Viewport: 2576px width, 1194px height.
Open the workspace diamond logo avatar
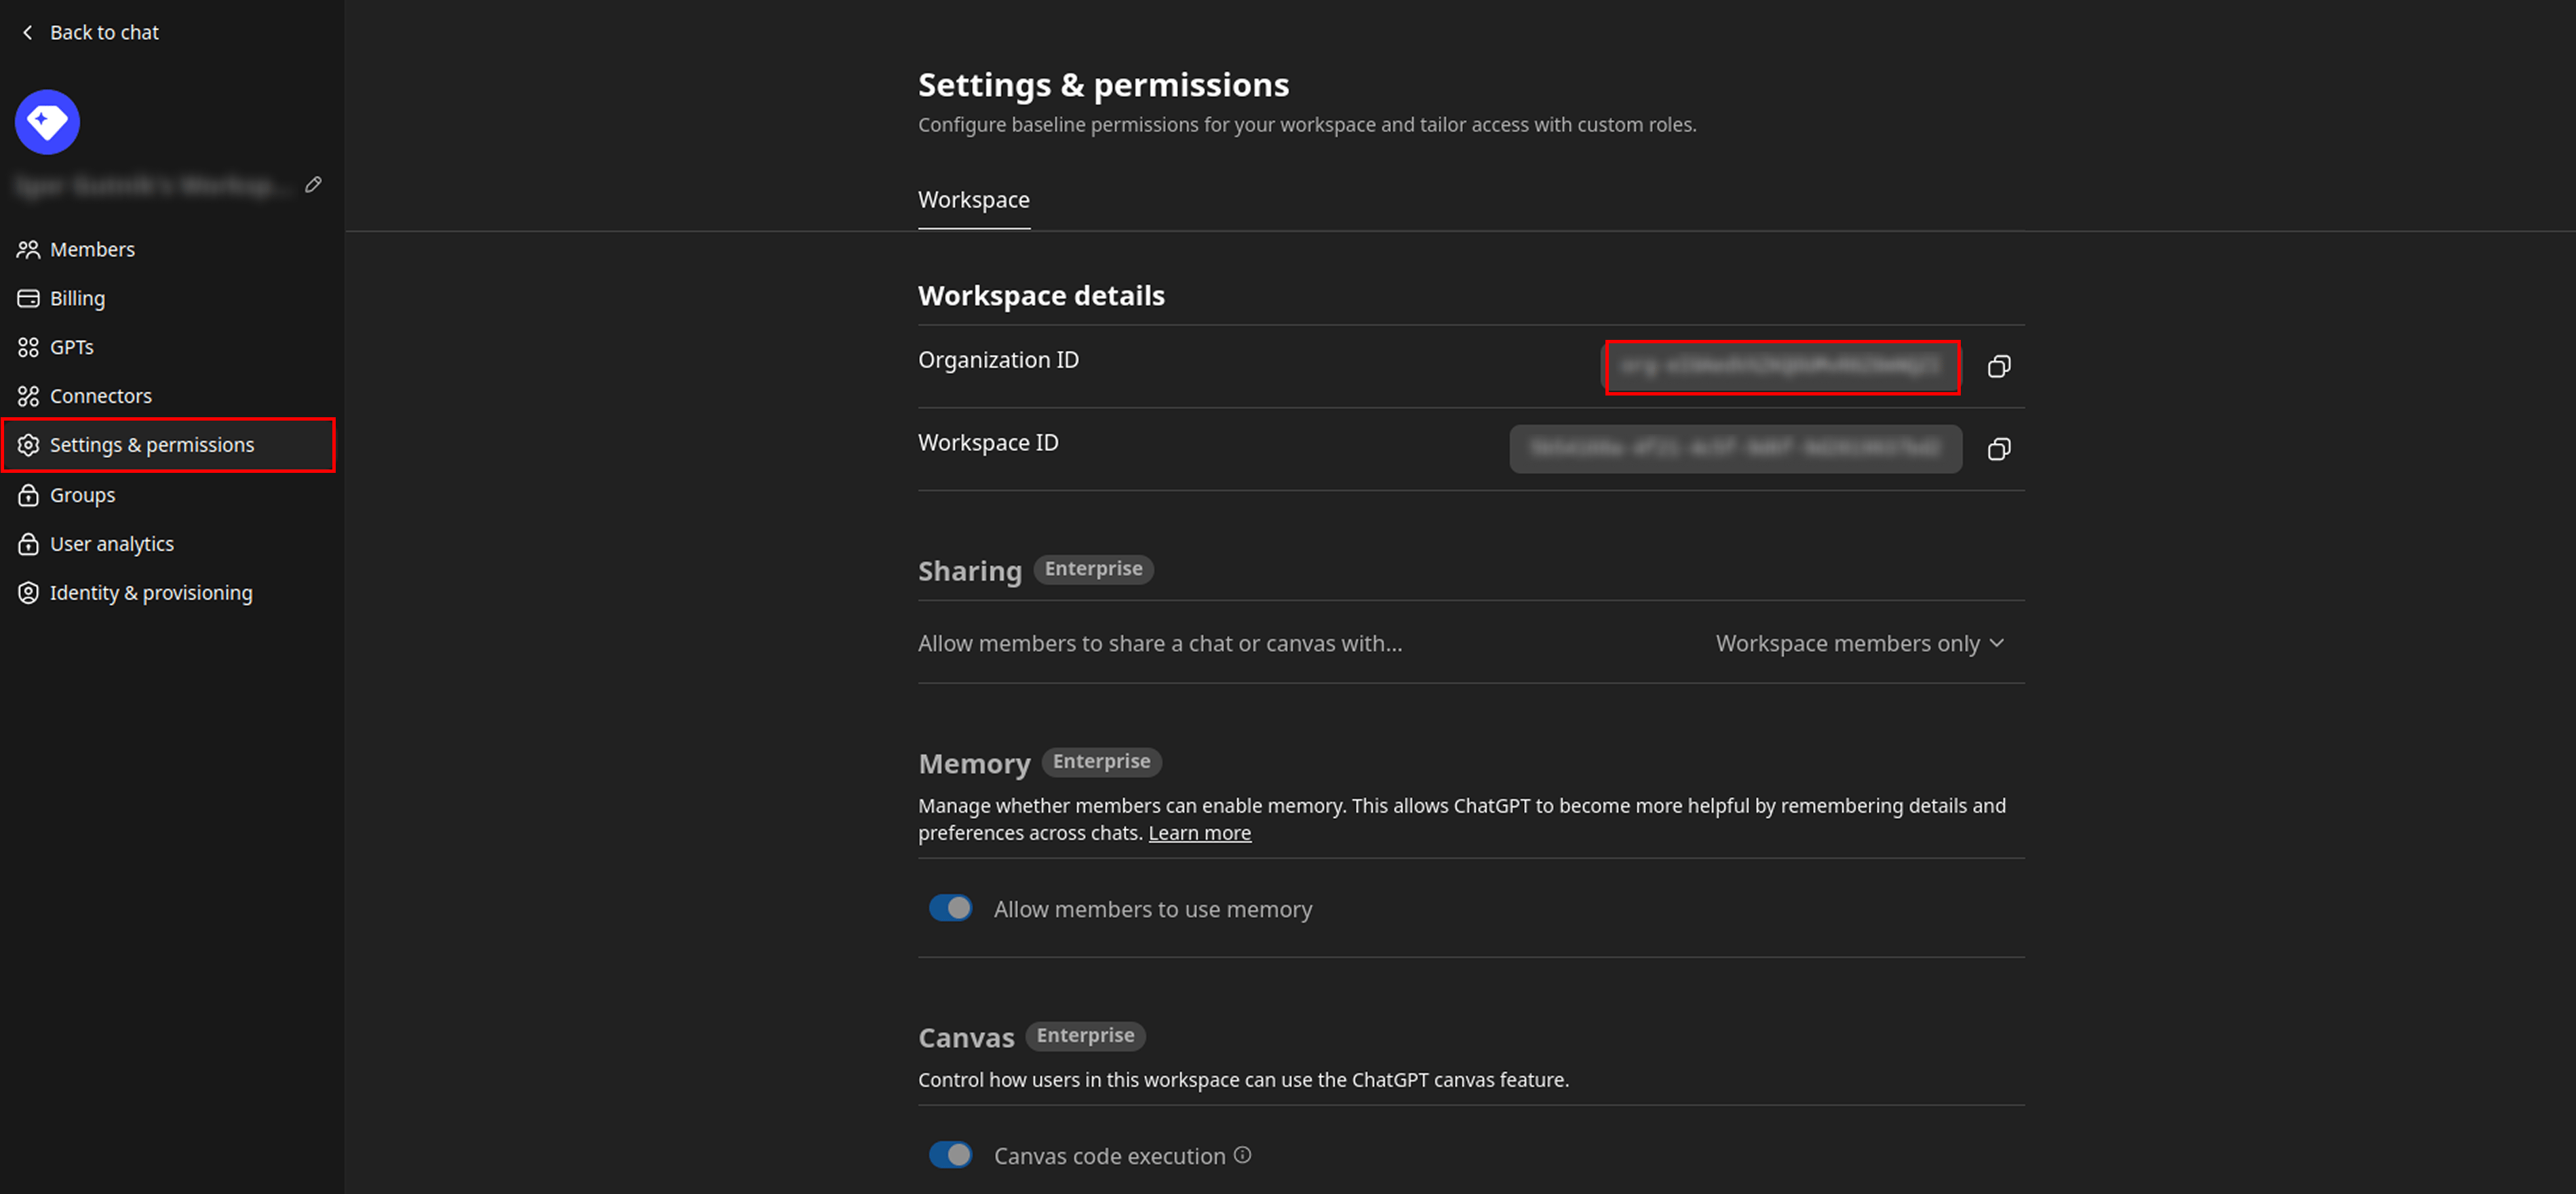click(x=47, y=122)
